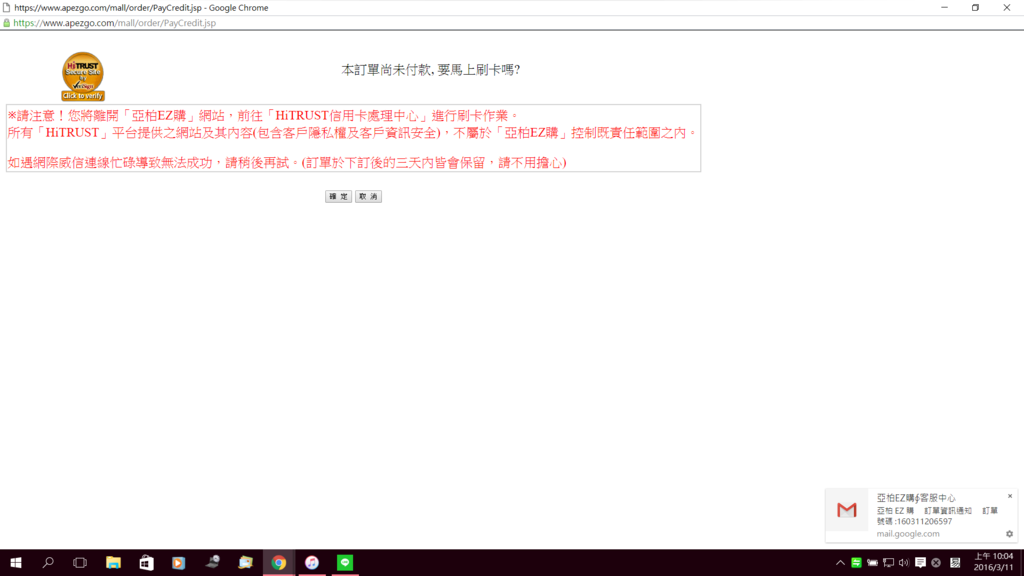Viewport: 1024px width, 576px height.
Task: Switch to LINE app in taskbar
Action: (345, 562)
